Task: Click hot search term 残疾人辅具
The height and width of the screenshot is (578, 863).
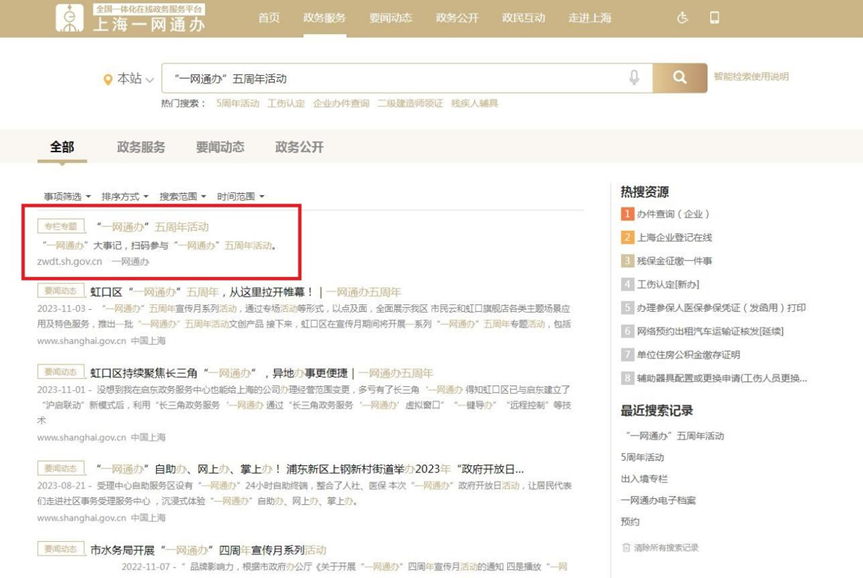Action: (x=474, y=103)
